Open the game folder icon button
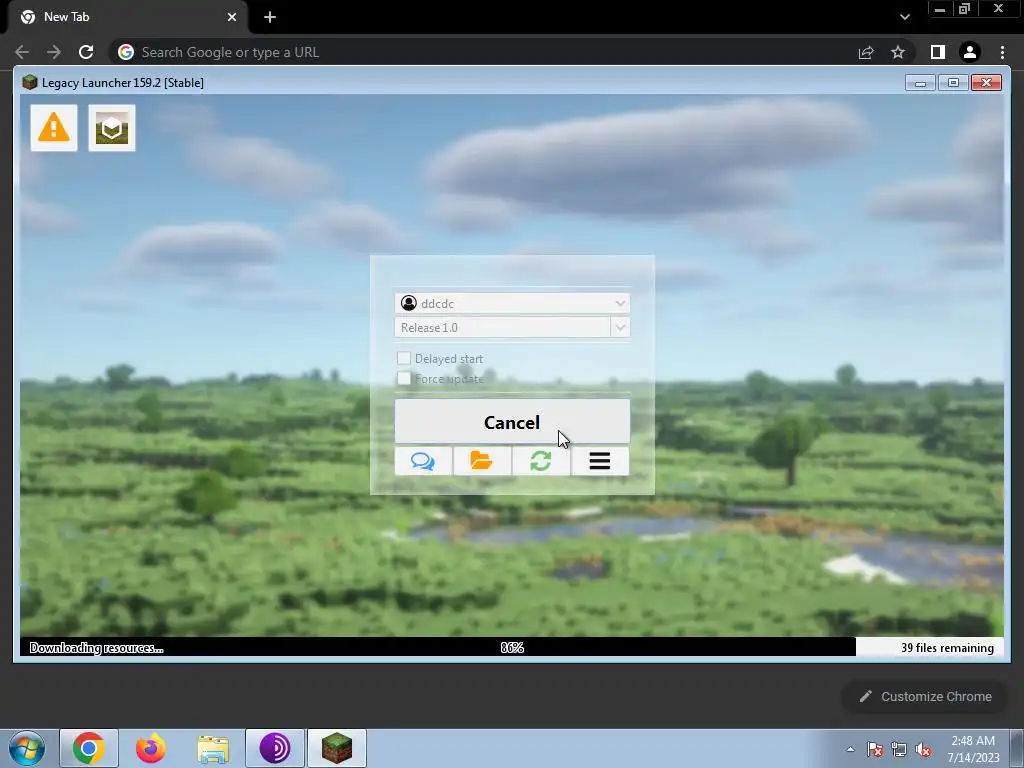Image resolution: width=1024 pixels, height=768 pixels. [x=482, y=461]
